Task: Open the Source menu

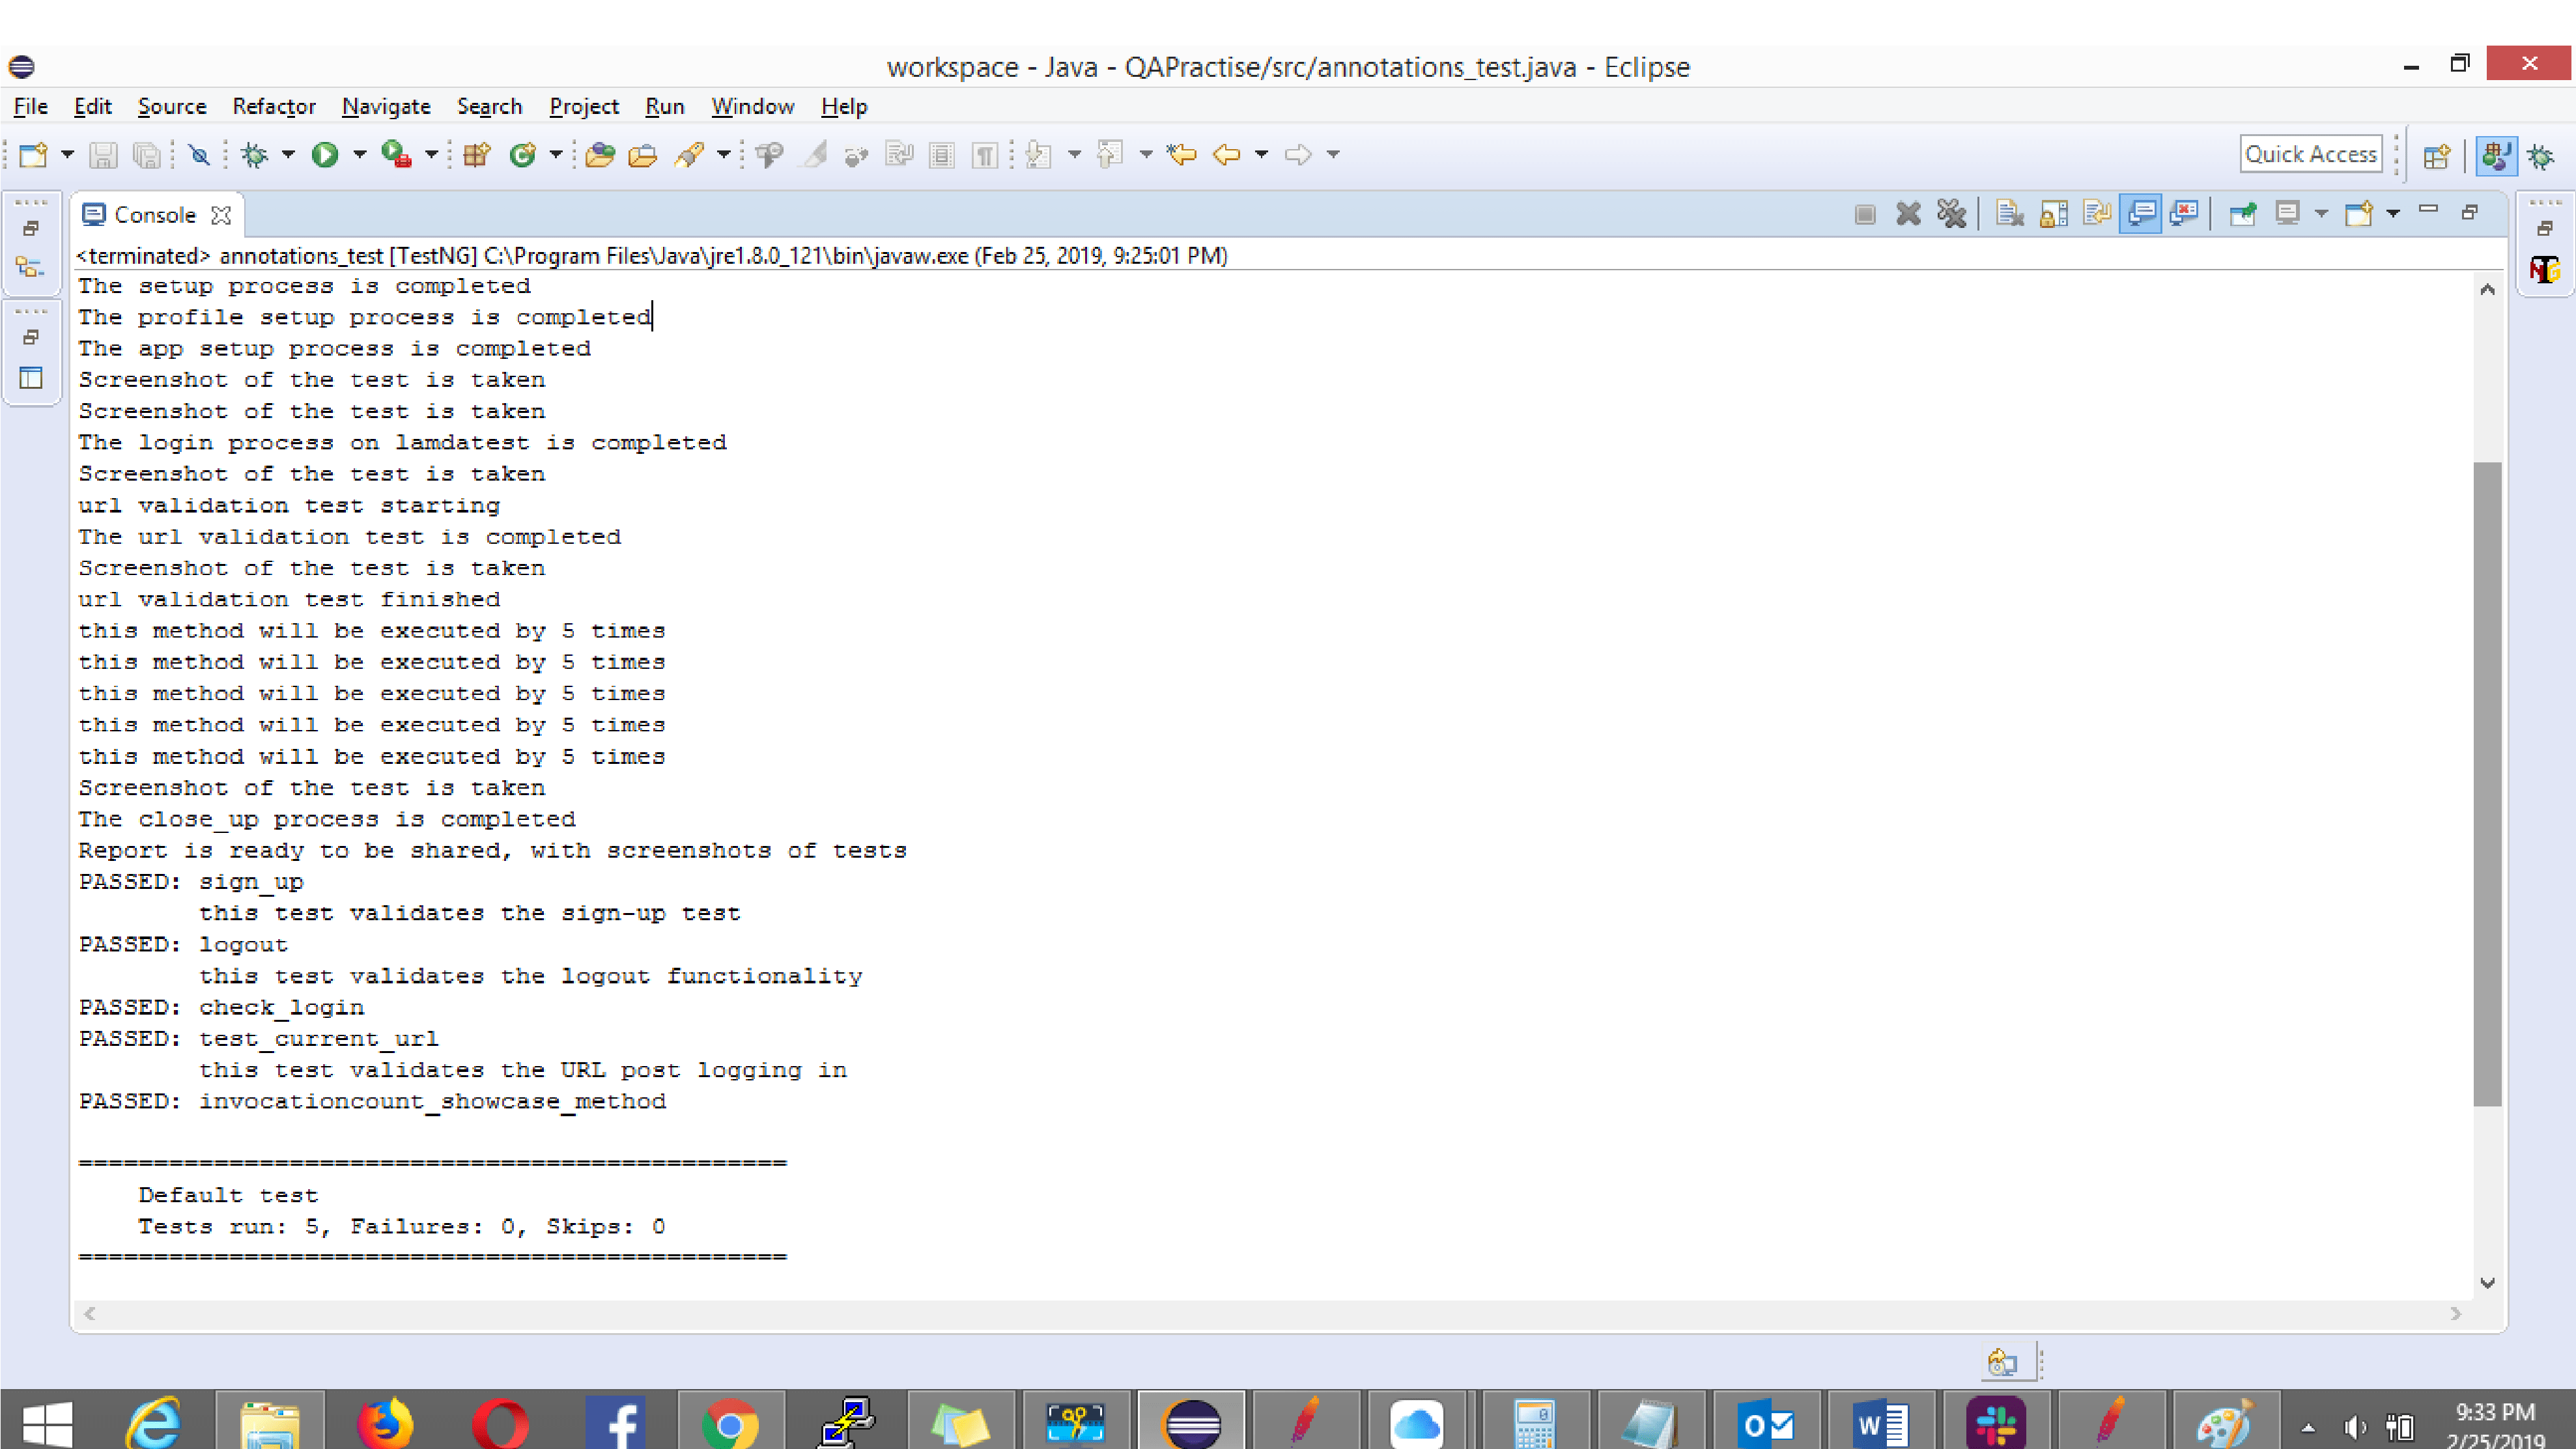Action: click(171, 106)
